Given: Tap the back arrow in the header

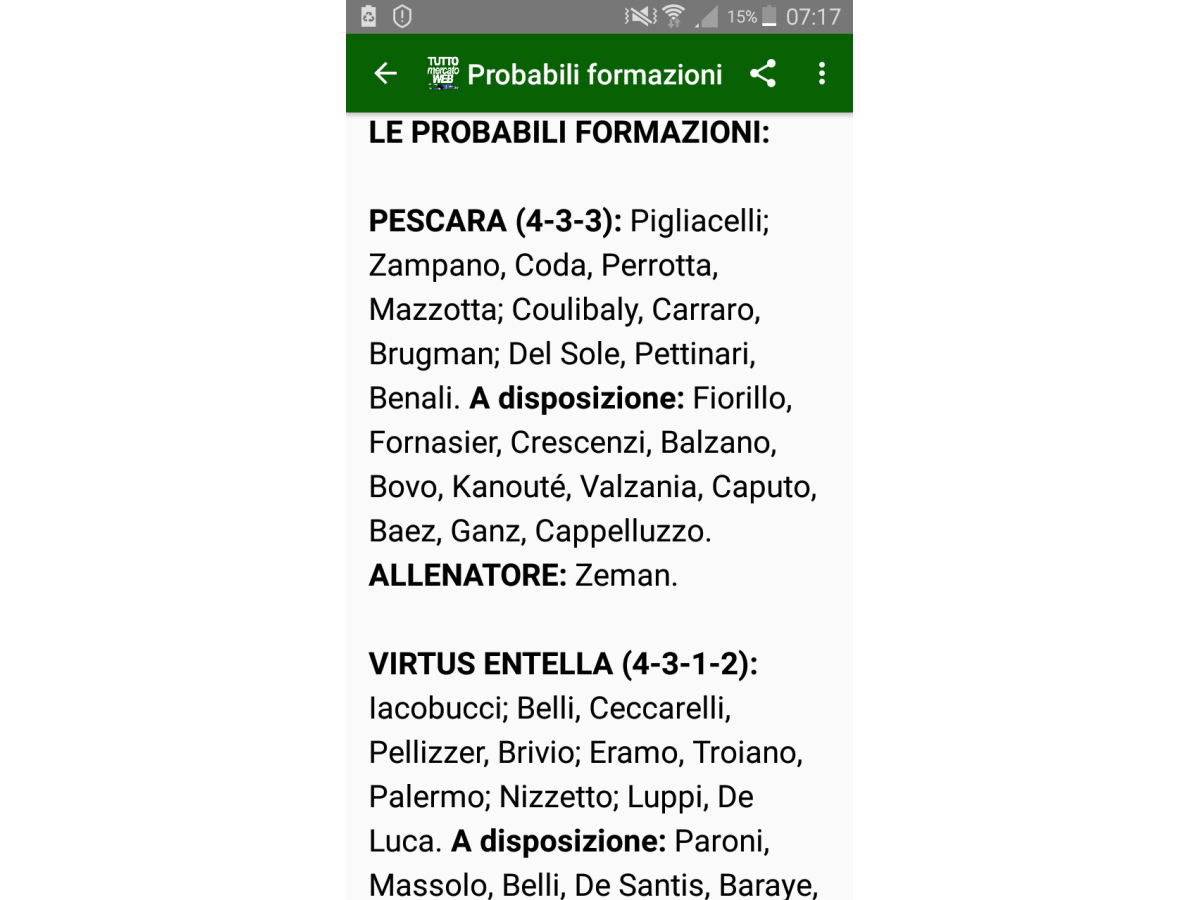Looking at the screenshot, I should (x=385, y=74).
